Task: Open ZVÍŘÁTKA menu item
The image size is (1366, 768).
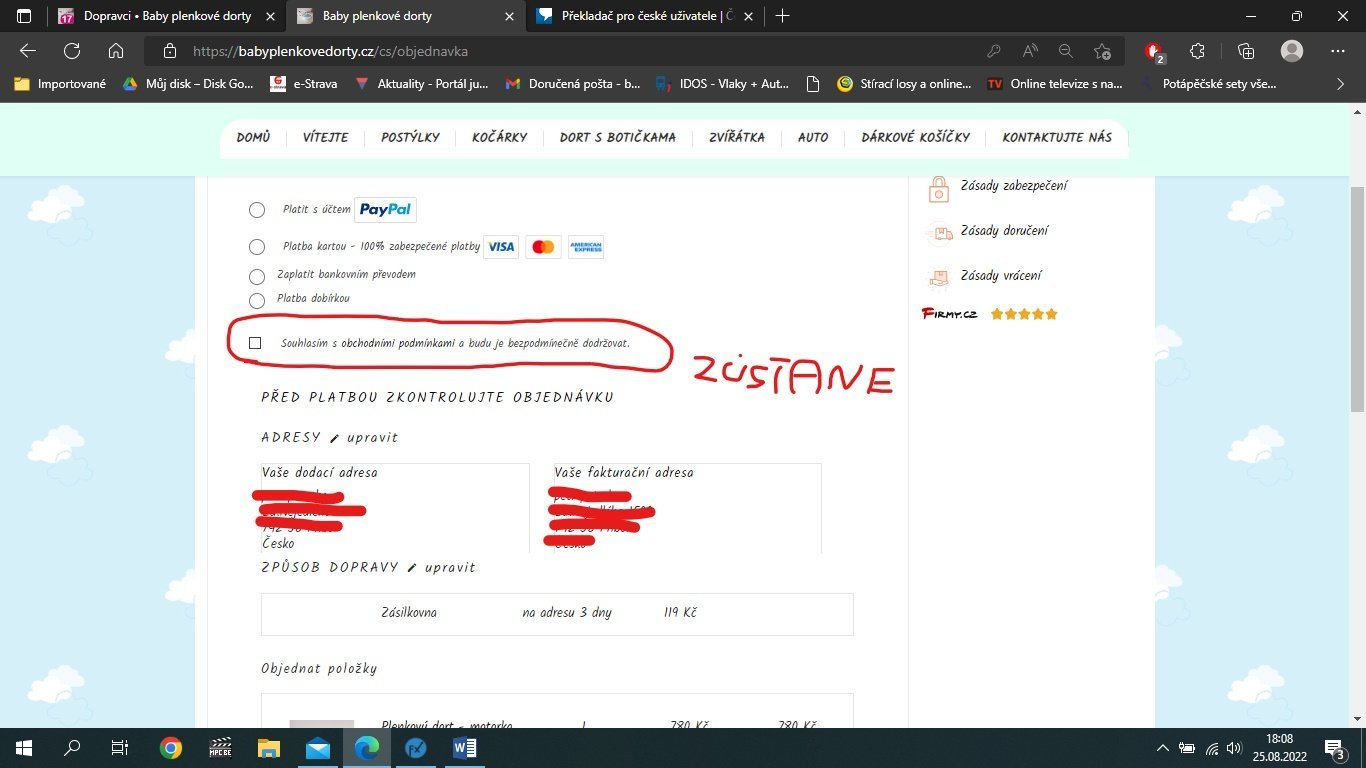Action: (736, 137)
